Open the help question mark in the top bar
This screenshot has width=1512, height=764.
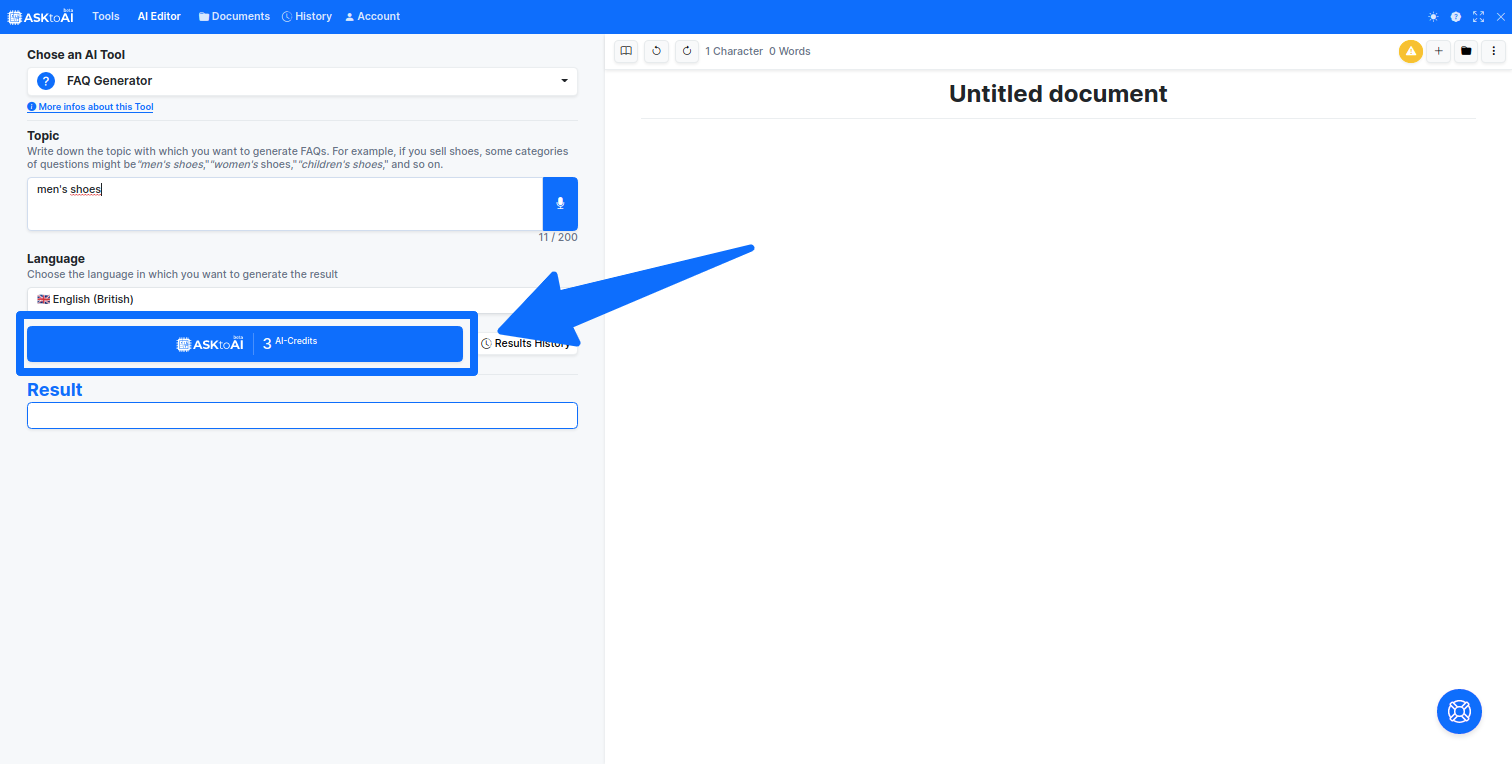point(1456,16)
